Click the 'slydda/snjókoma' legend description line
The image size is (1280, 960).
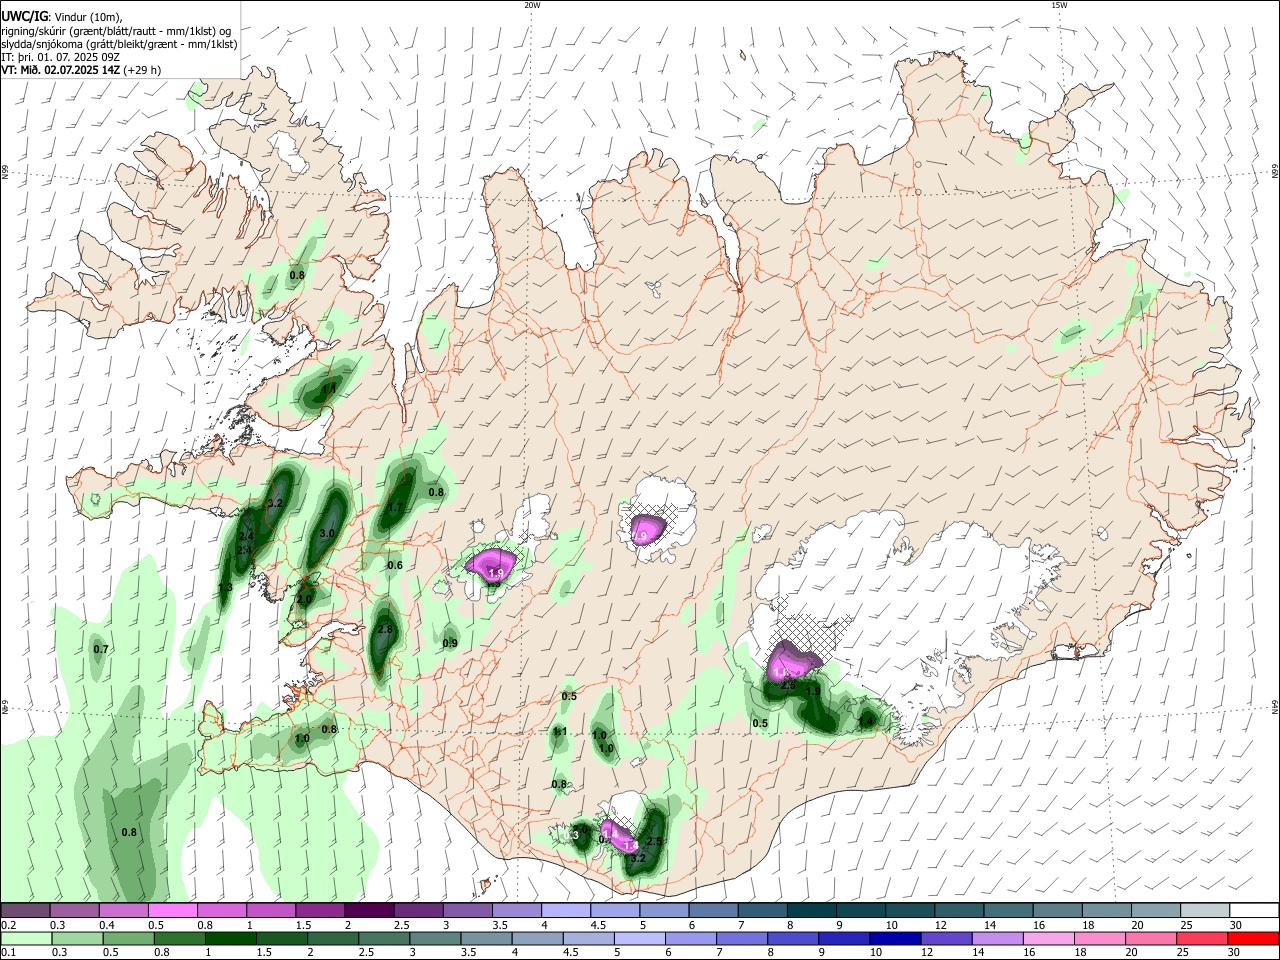tap(119, 44)
